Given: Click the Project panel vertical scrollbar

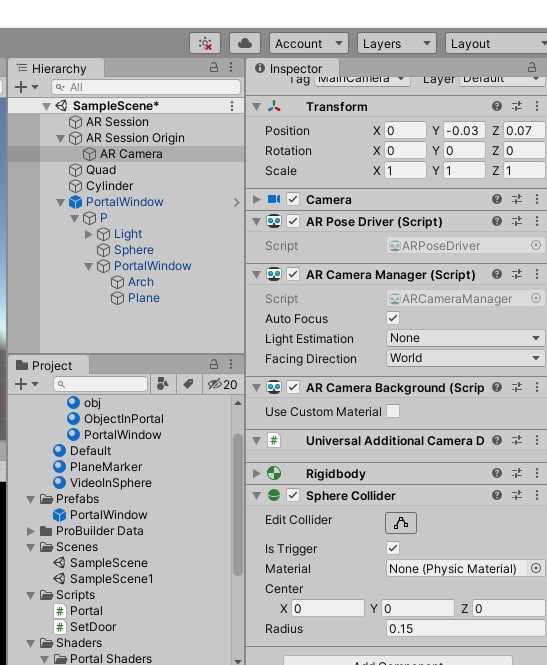Looking at the screenshot, I should pos(238,505).
